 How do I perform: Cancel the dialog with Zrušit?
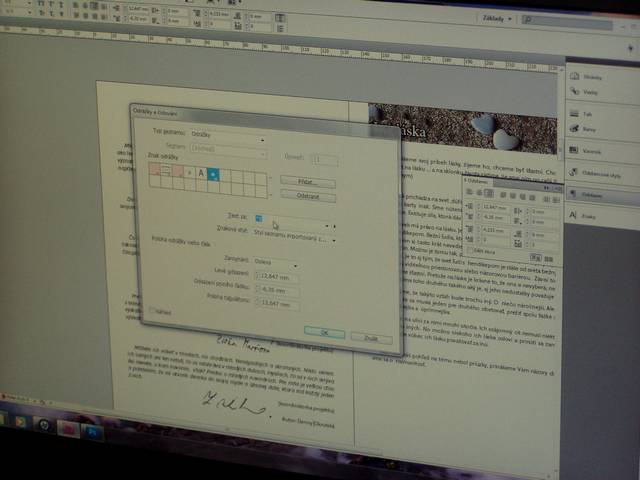click(x=371, y=338)
